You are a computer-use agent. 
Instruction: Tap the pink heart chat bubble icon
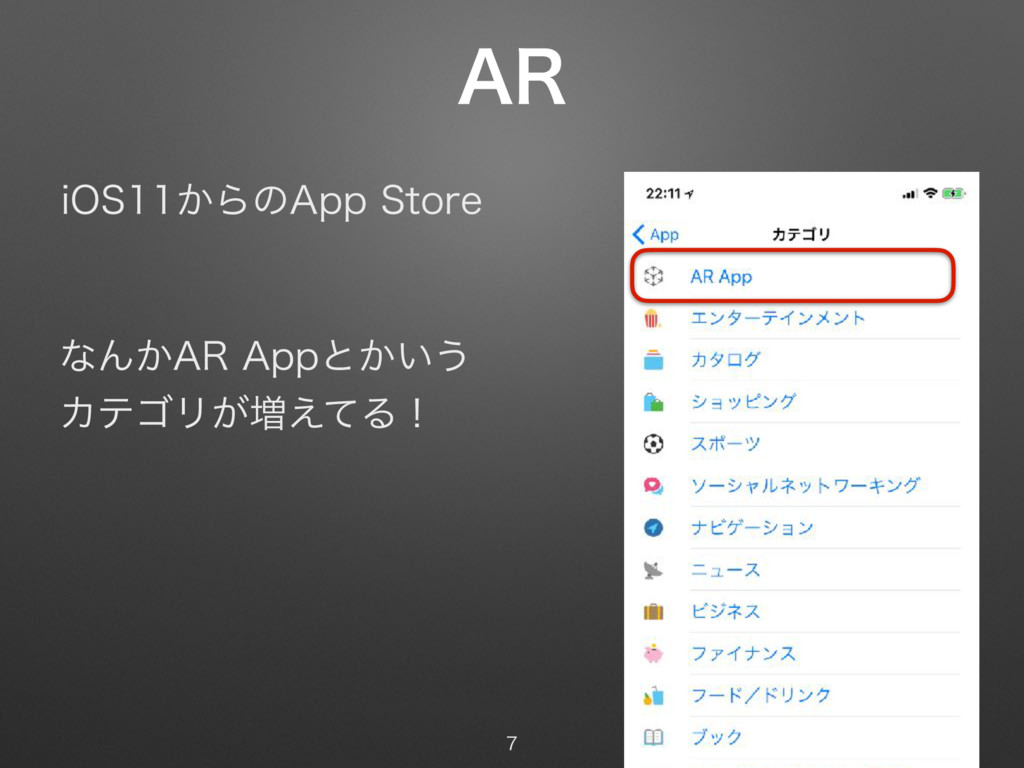tap(653, 486)
